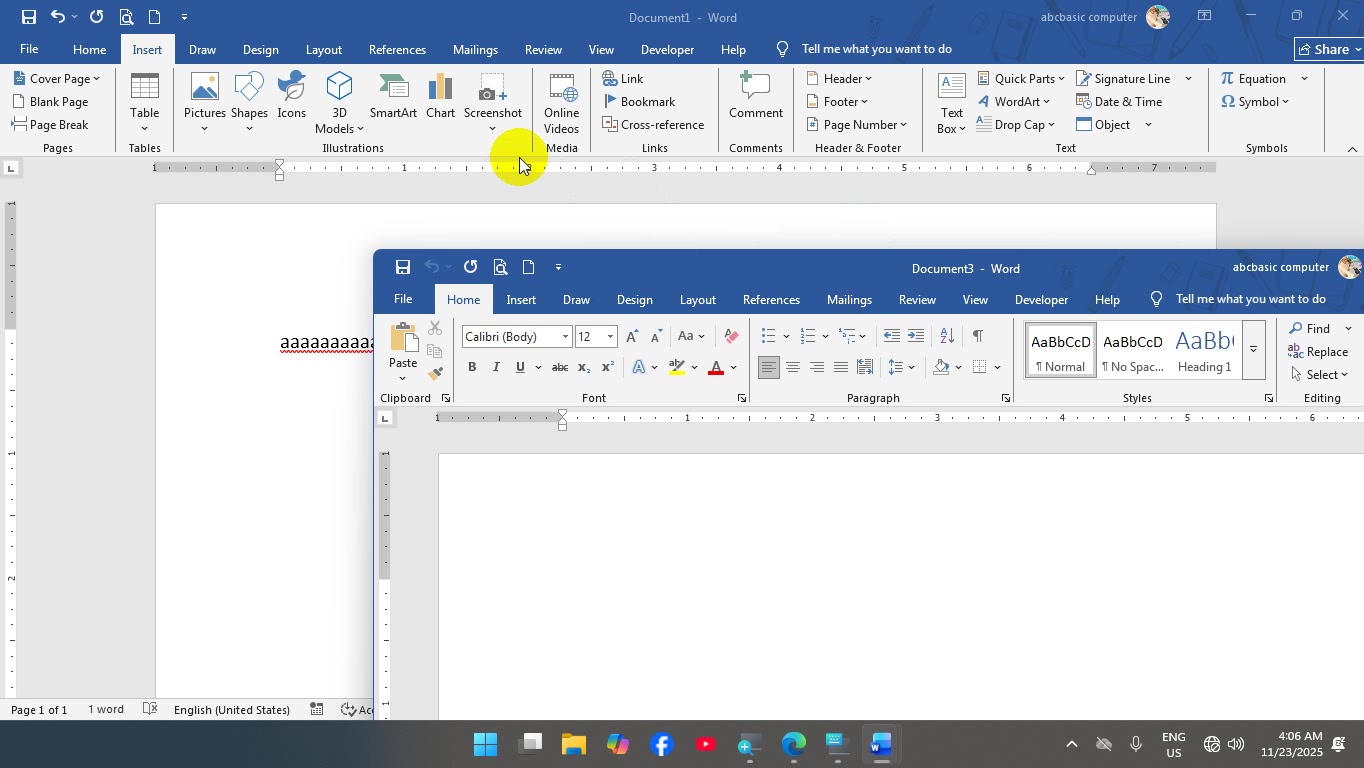Launch Microsoft Edge from the taskbar
This screenshot has height=768, width=1364.
coord(793,745)
